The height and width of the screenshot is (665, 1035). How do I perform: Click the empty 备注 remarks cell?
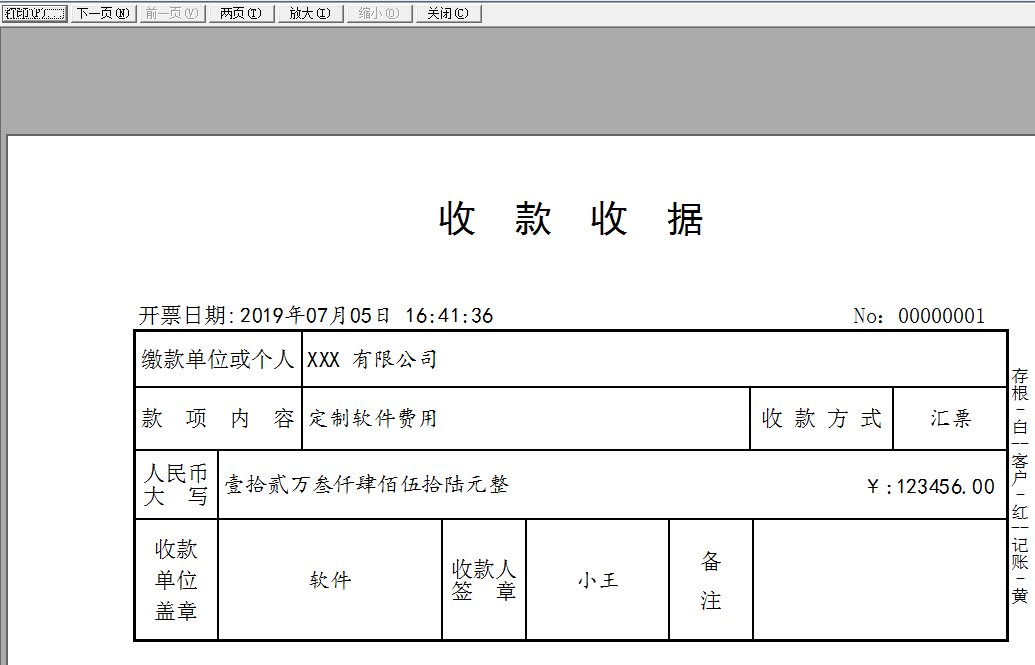[880, 580]
